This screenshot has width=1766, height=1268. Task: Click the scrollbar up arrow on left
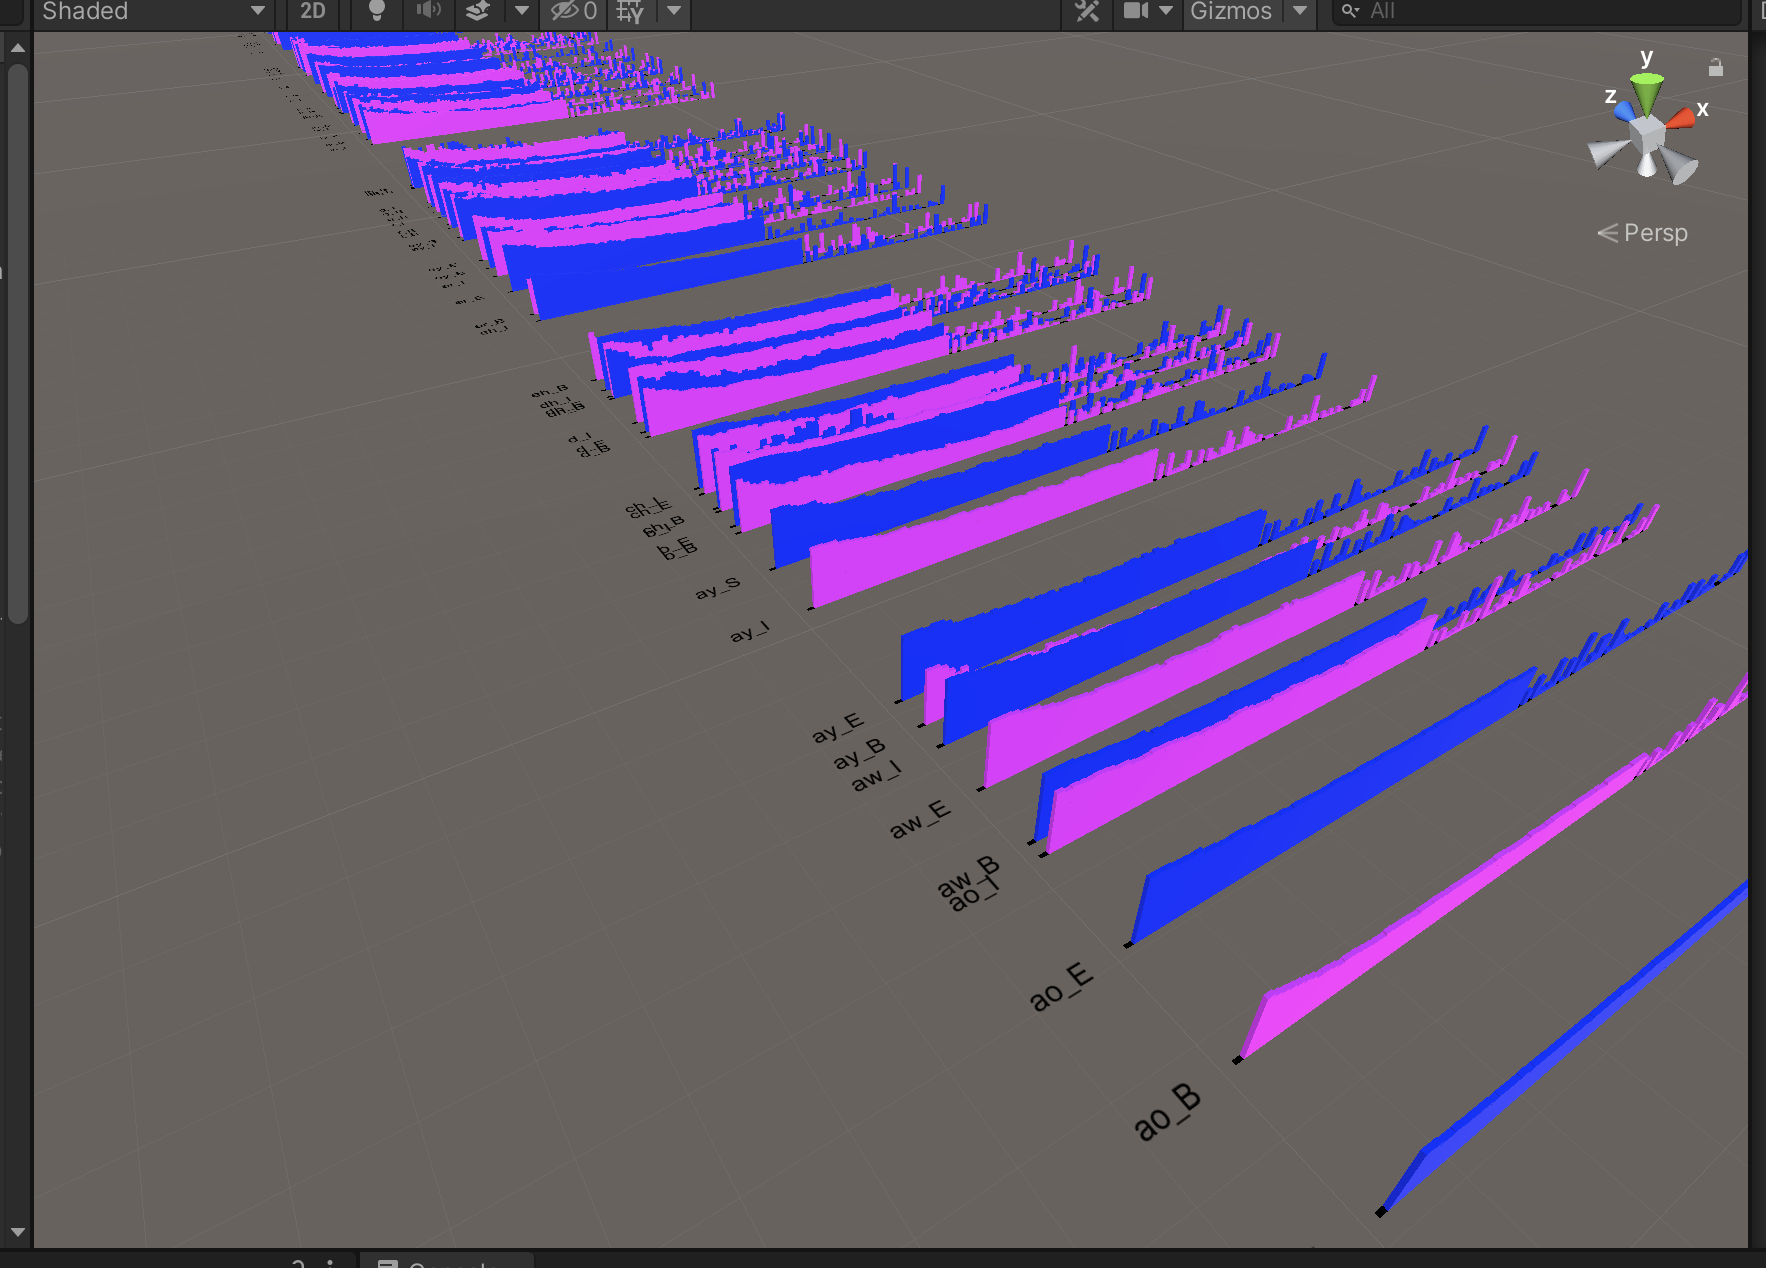pos(17,48)
